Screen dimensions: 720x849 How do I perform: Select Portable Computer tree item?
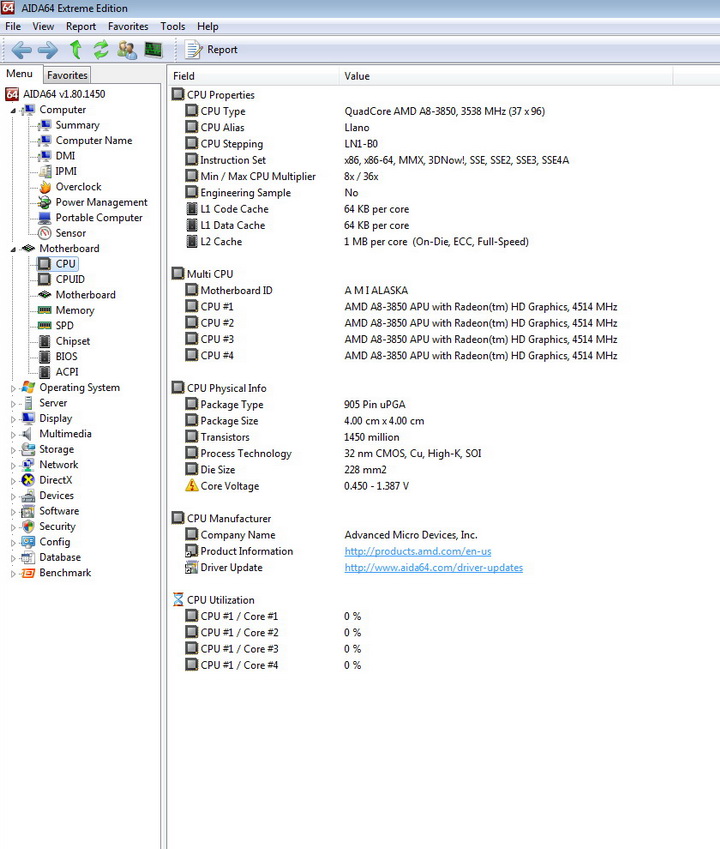click(99, 218)
